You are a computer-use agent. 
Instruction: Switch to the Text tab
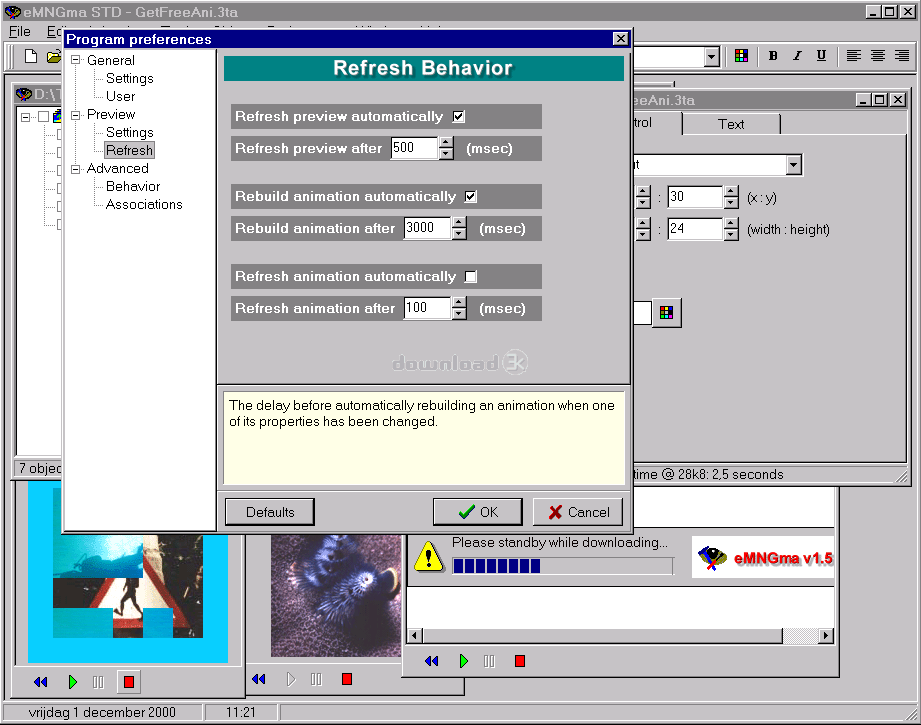tap(731, 124)
